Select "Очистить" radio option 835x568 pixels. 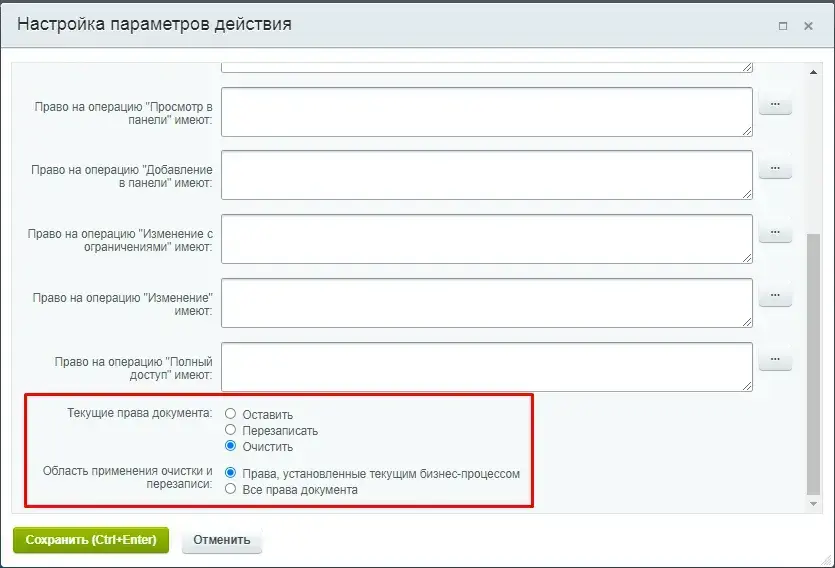click(x=230, y=446)
